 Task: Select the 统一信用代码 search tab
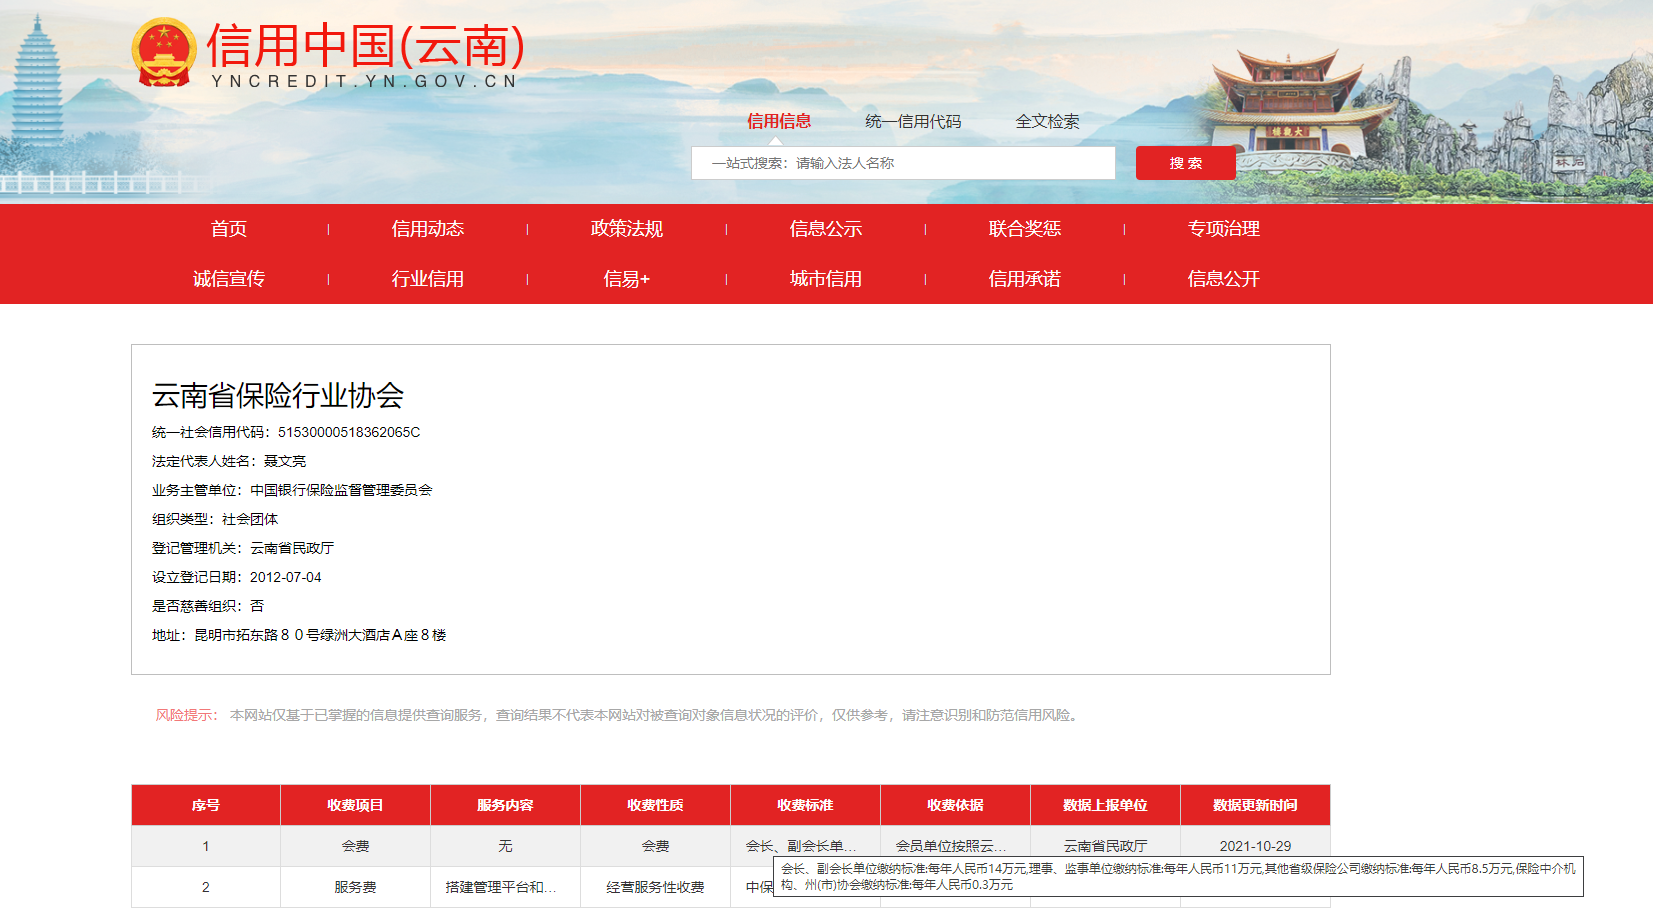[x=913, y=121]
